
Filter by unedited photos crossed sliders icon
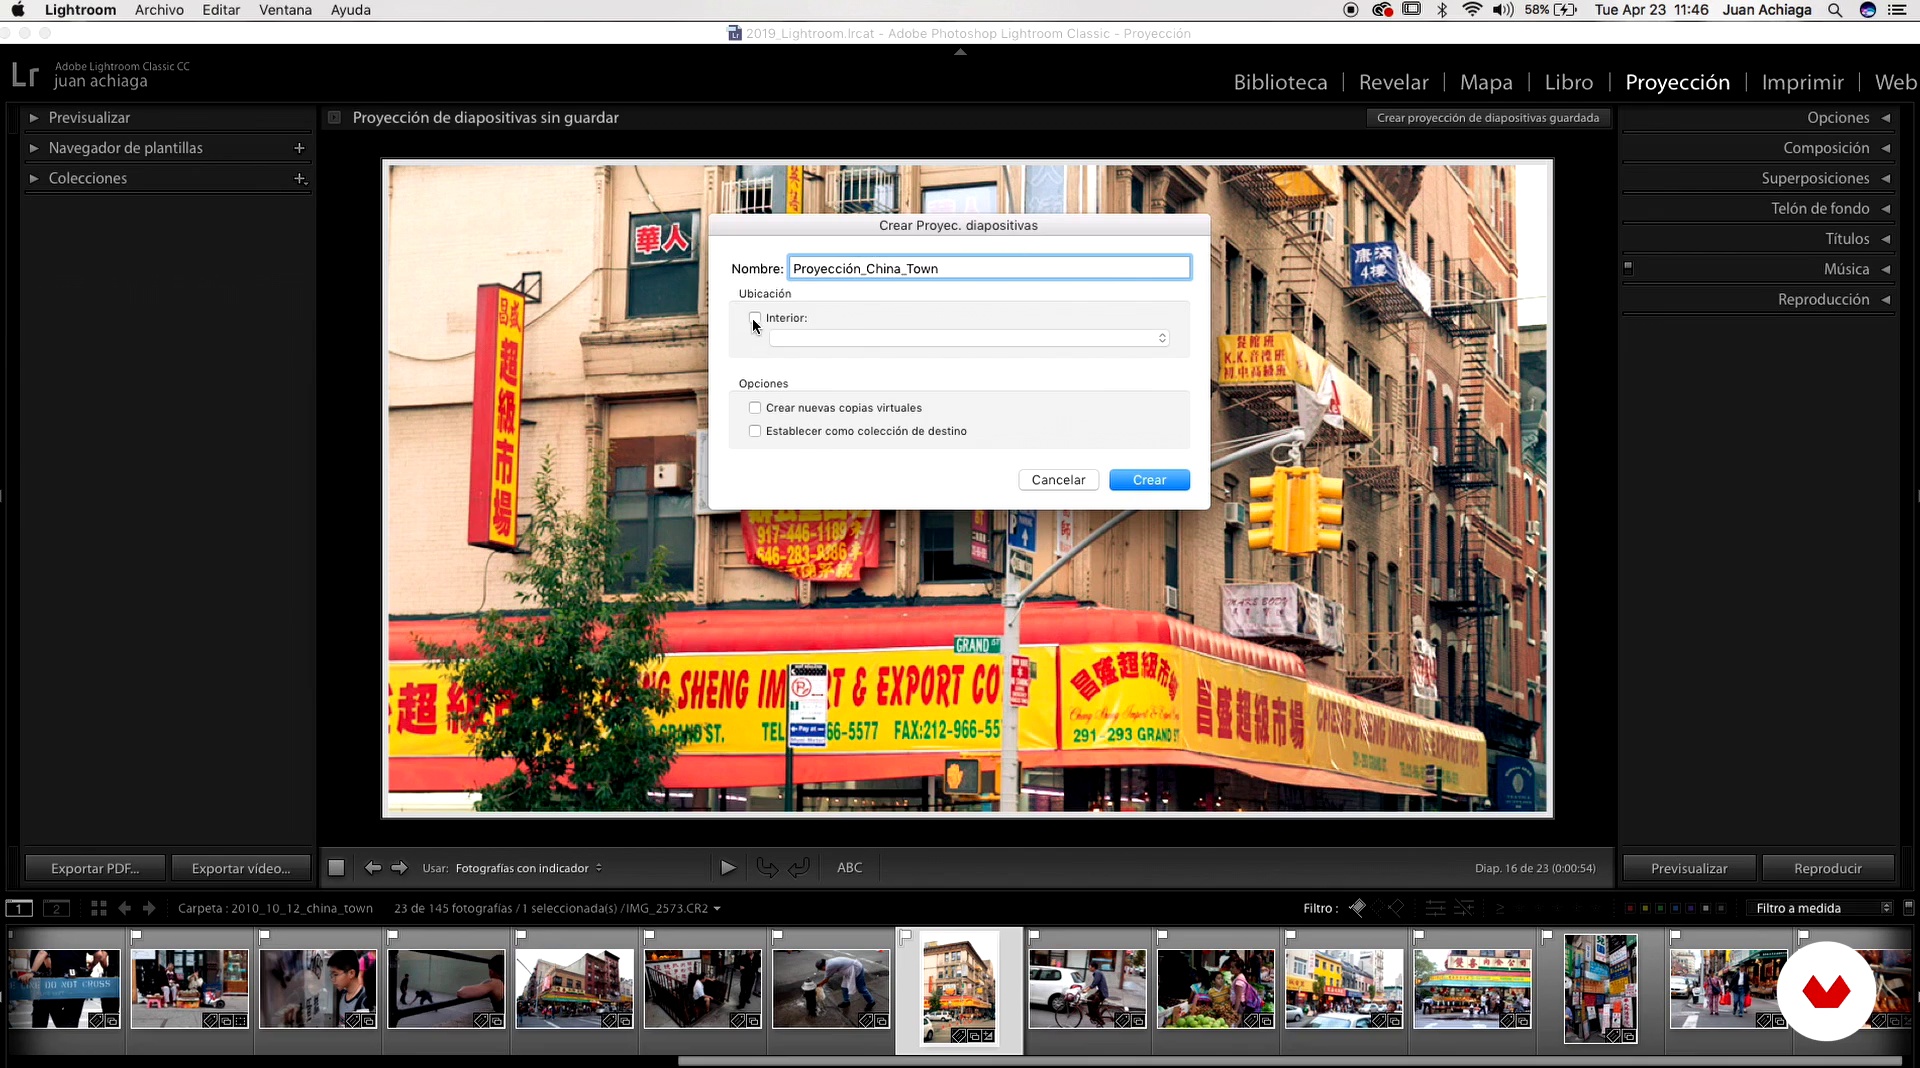click(1464, 908)
